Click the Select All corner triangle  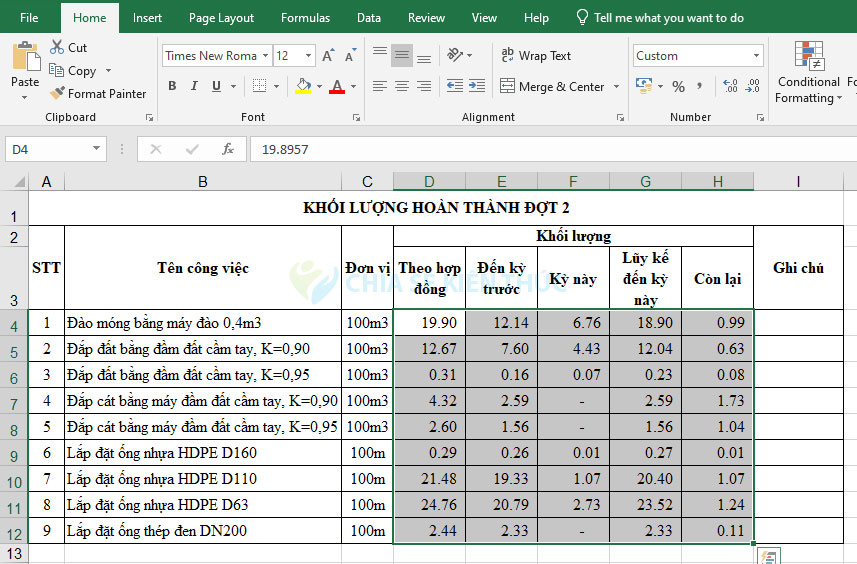pyautogui.click(x=19, y=181)
